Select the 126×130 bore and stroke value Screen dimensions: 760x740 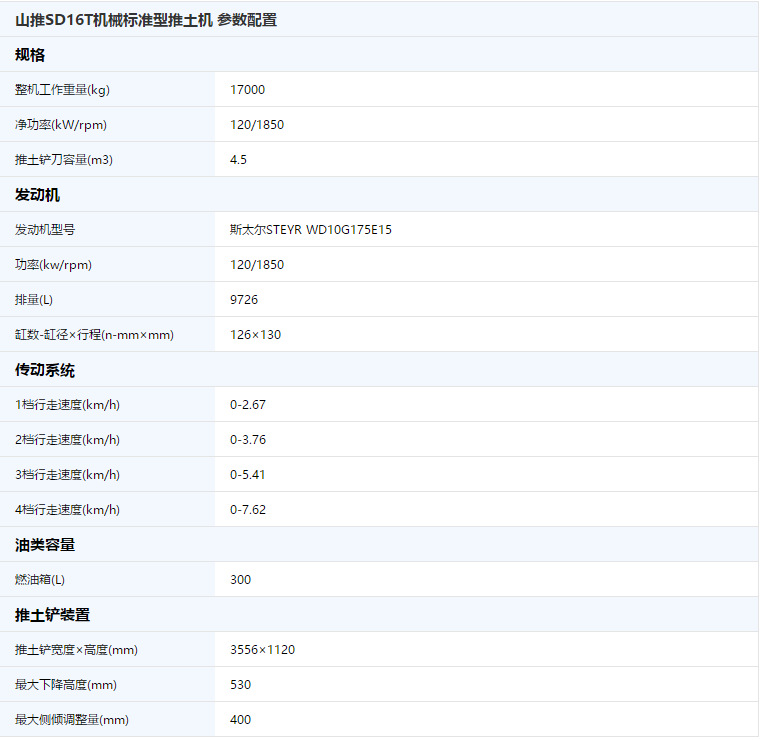(x=255, y=334)
